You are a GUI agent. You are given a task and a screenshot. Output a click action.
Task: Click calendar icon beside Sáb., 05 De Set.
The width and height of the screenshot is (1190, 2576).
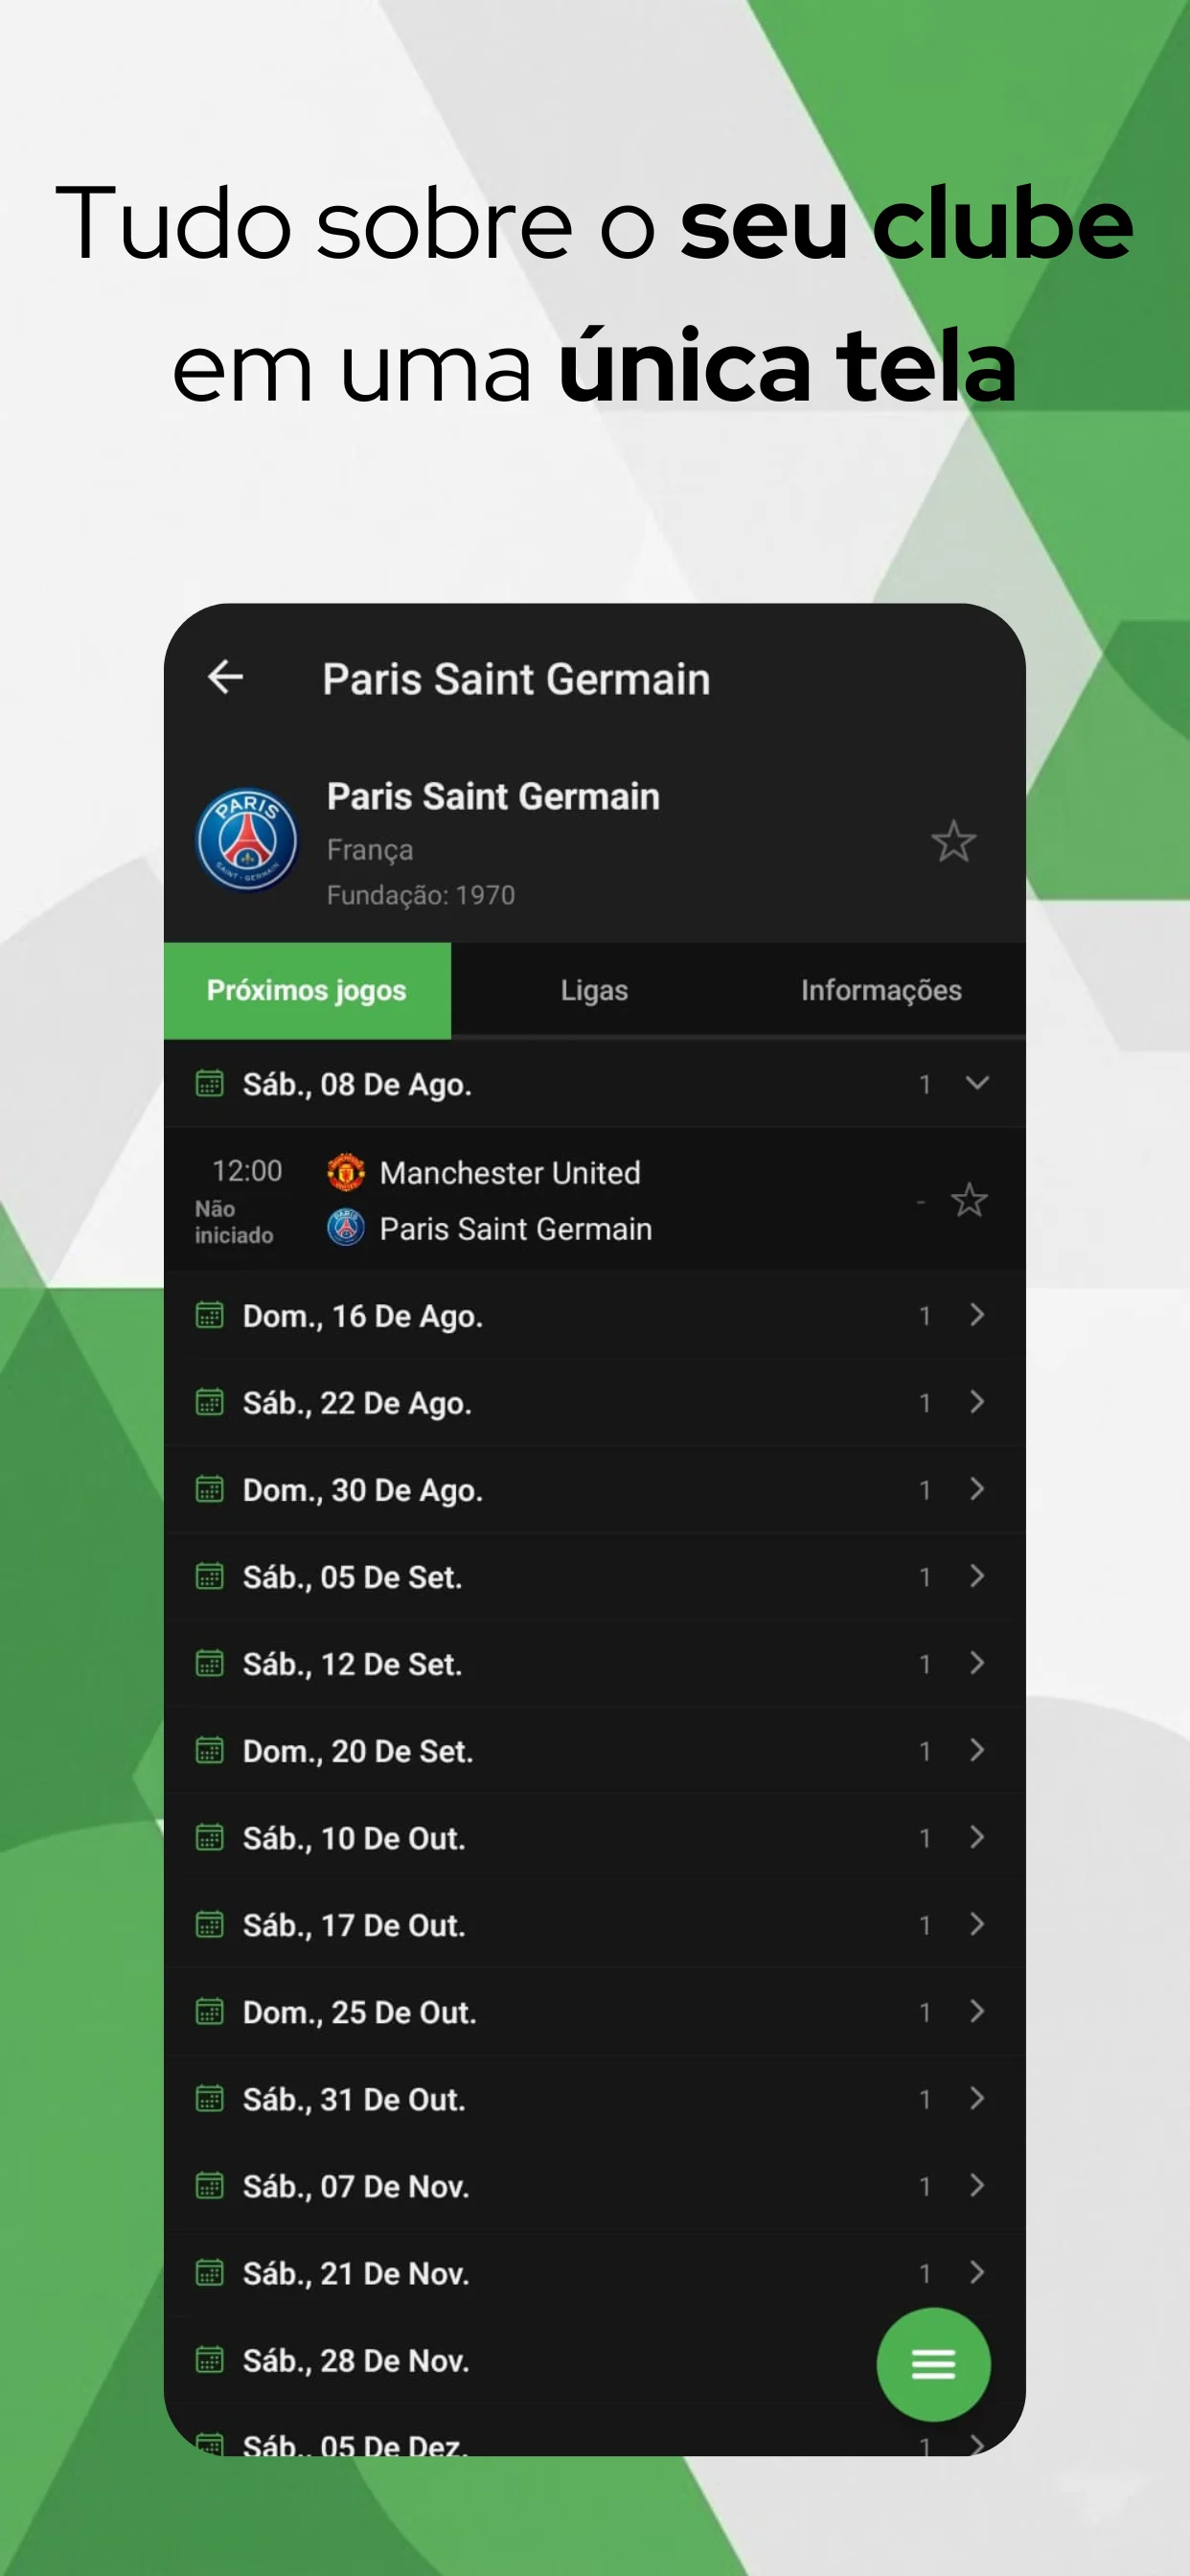point(209,1576)
